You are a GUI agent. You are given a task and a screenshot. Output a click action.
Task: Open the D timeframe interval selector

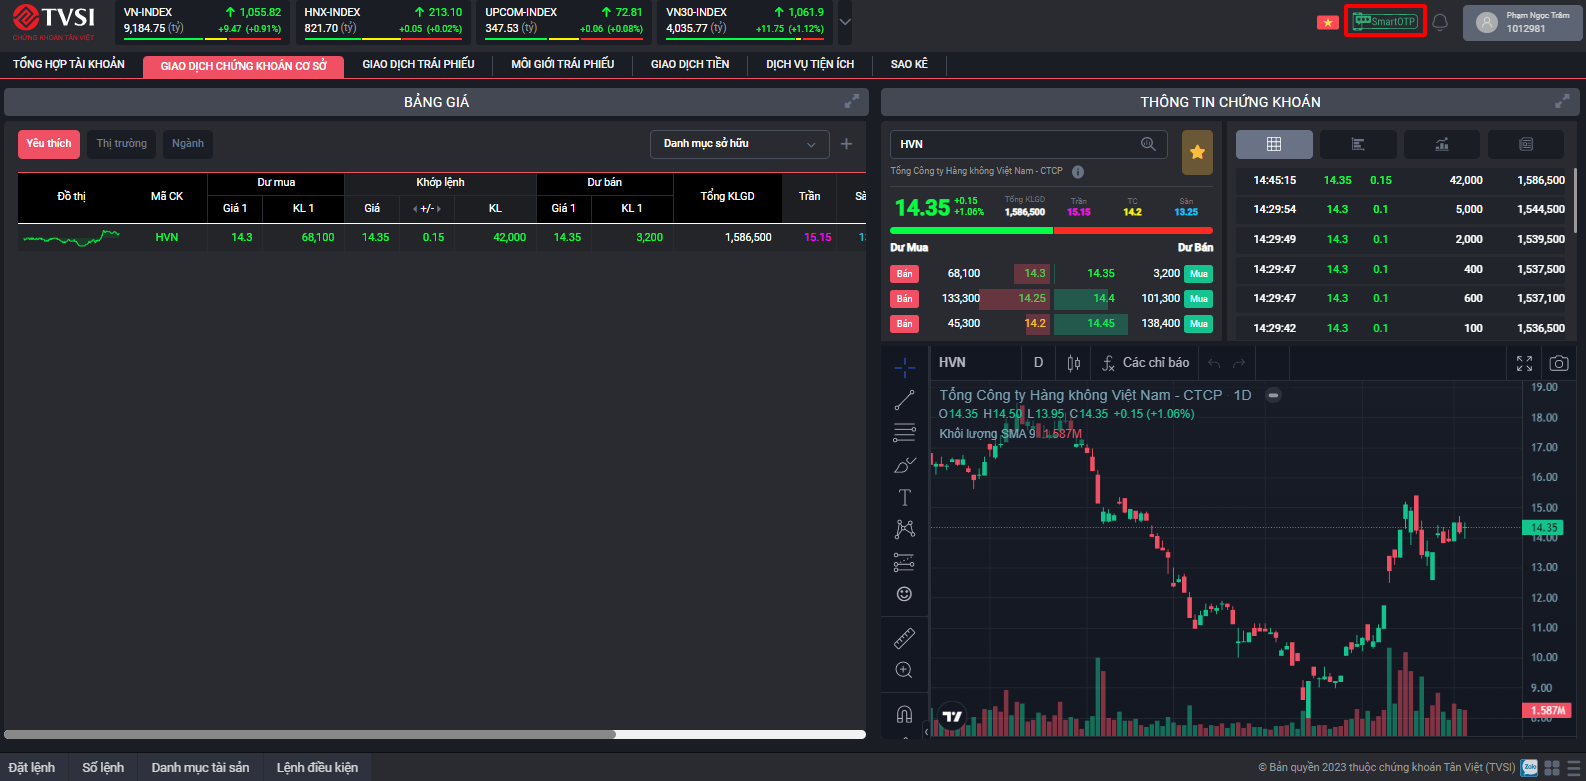pyautogui.click(x=1038, y=363)
